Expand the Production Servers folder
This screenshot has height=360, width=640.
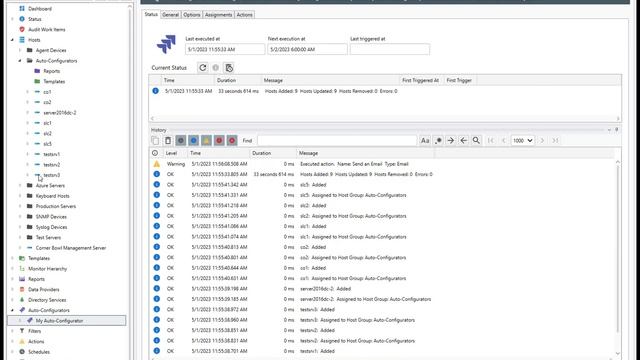pos(20,206)
